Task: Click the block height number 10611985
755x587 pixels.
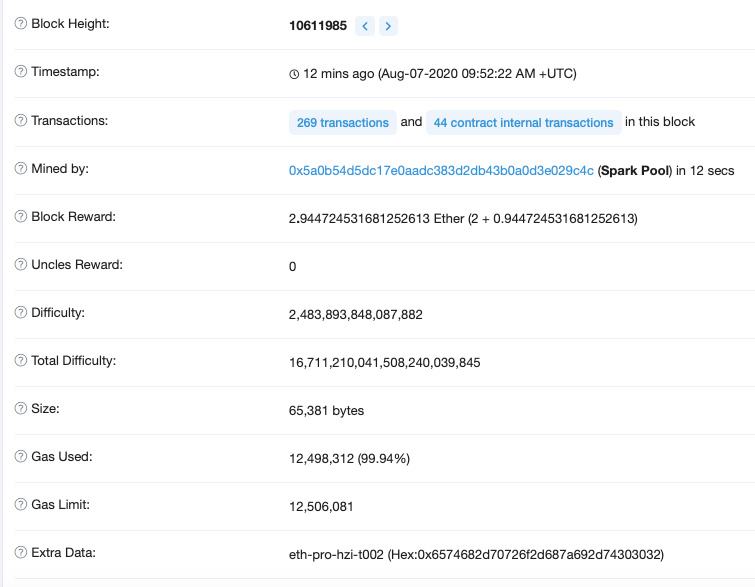Action: click(x=318, y=26)
